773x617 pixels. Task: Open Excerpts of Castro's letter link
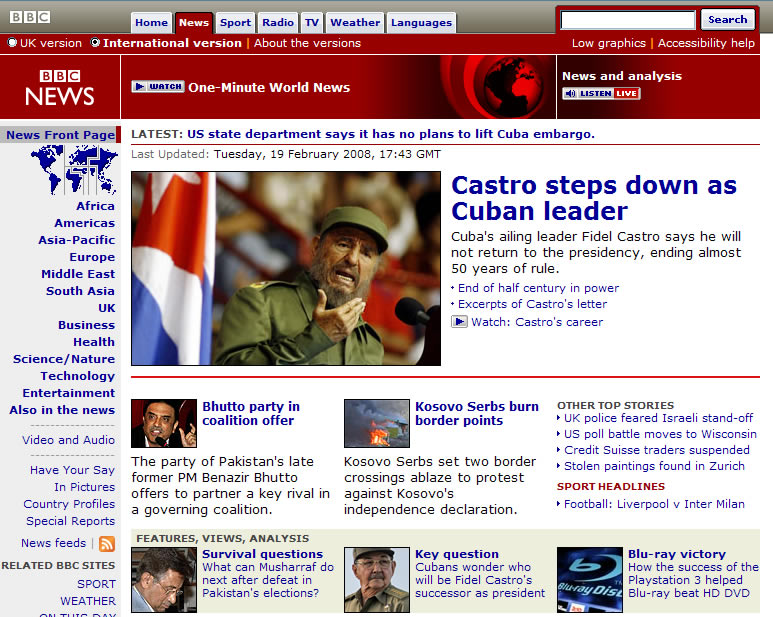tap(532, 304)
